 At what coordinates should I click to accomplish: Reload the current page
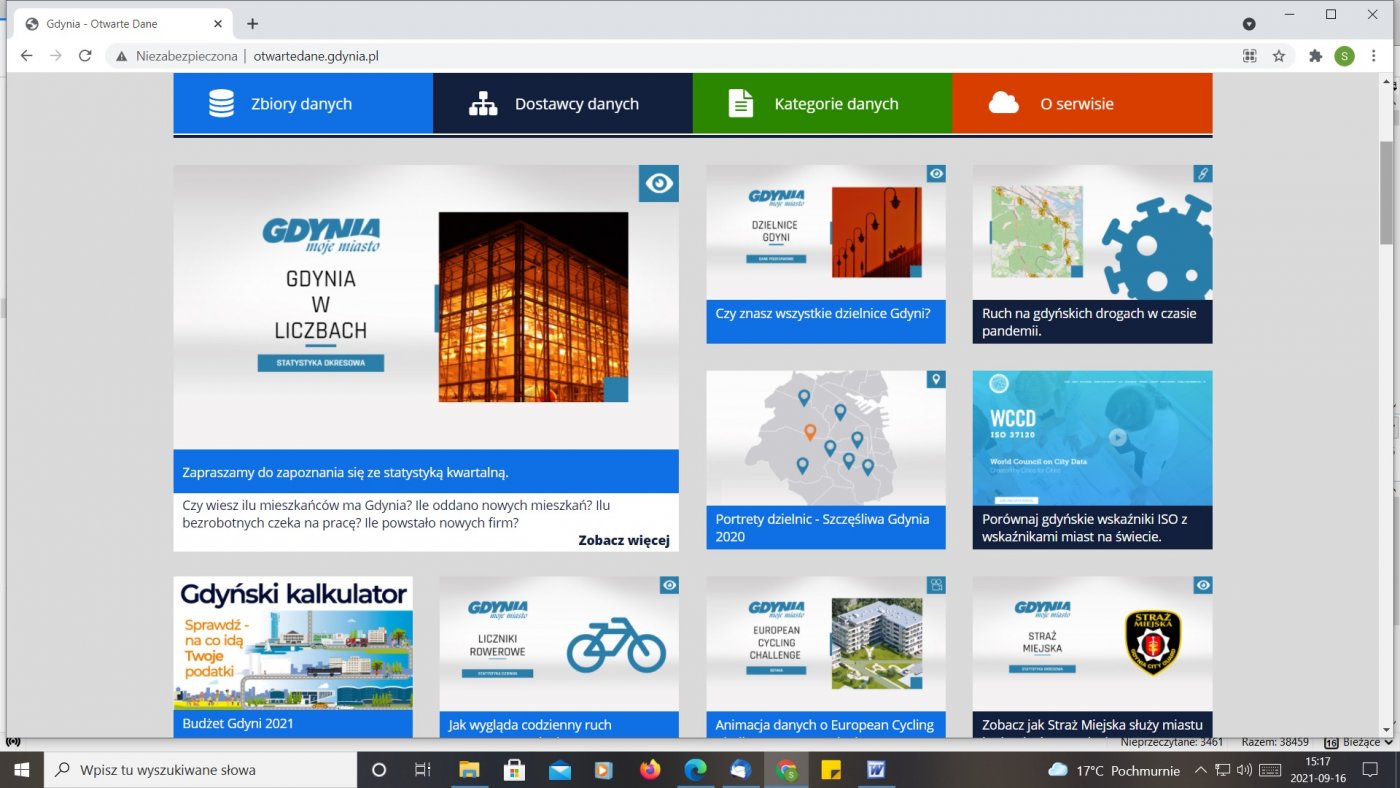point(86,56)
